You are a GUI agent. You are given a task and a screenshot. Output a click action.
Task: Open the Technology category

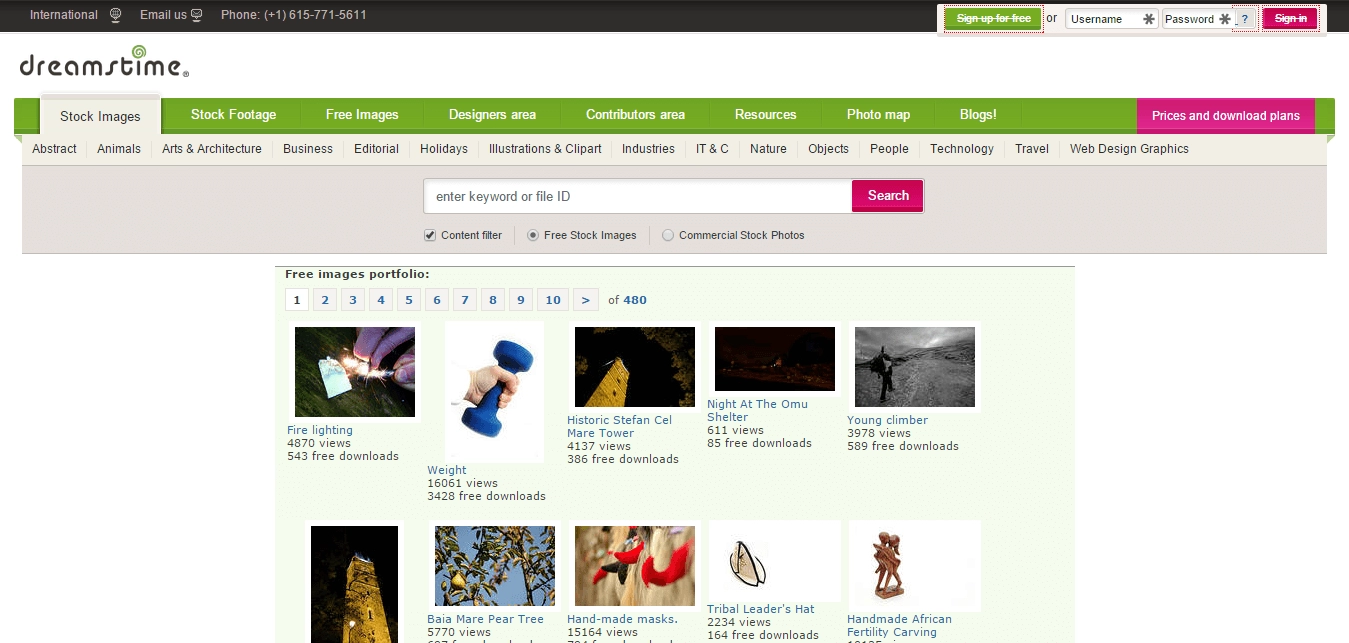[x=962, y=149]
